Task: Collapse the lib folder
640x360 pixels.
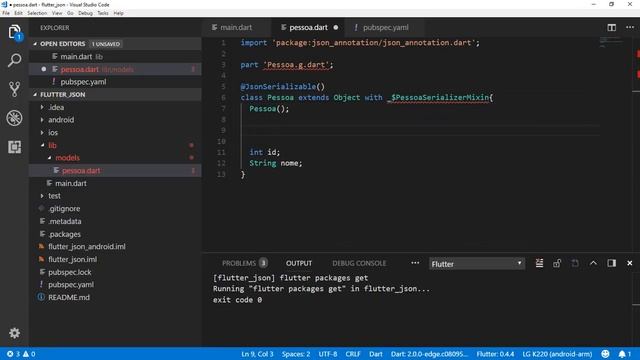Action: pos(42,145)
